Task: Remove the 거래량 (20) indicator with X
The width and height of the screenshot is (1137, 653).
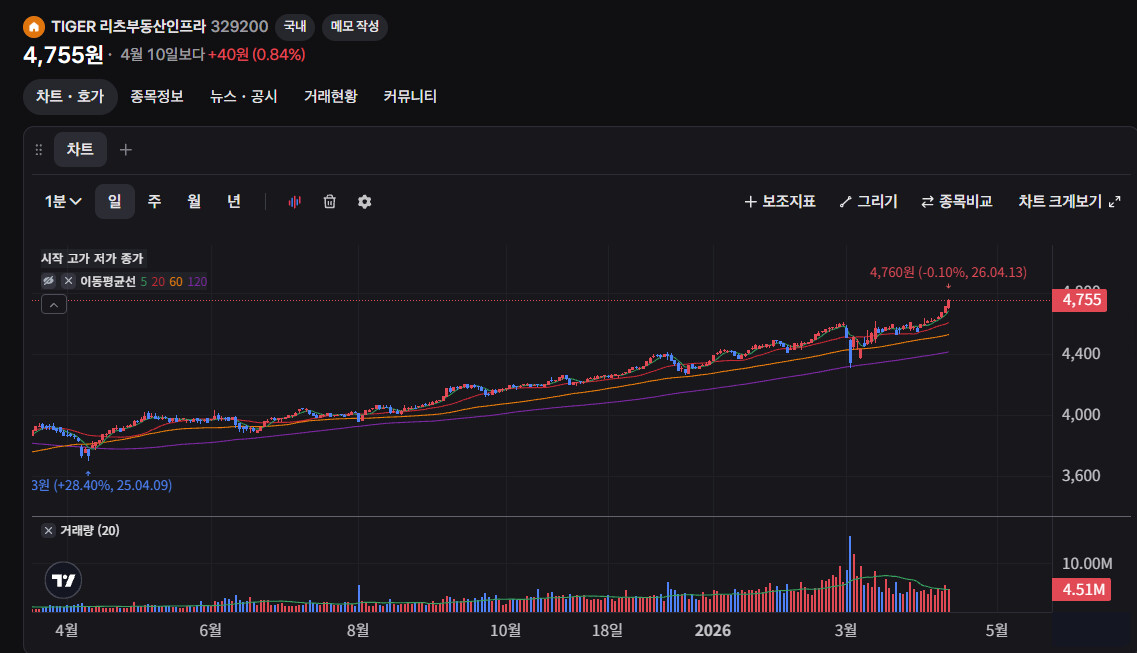Action: [49, 531]
